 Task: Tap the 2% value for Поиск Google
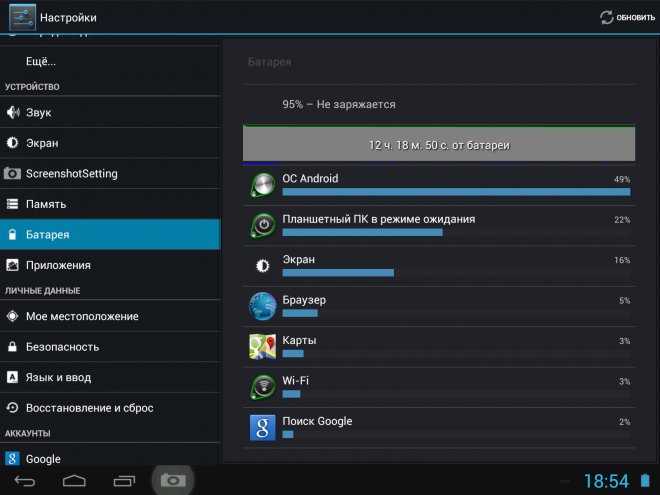pos(624,422)
